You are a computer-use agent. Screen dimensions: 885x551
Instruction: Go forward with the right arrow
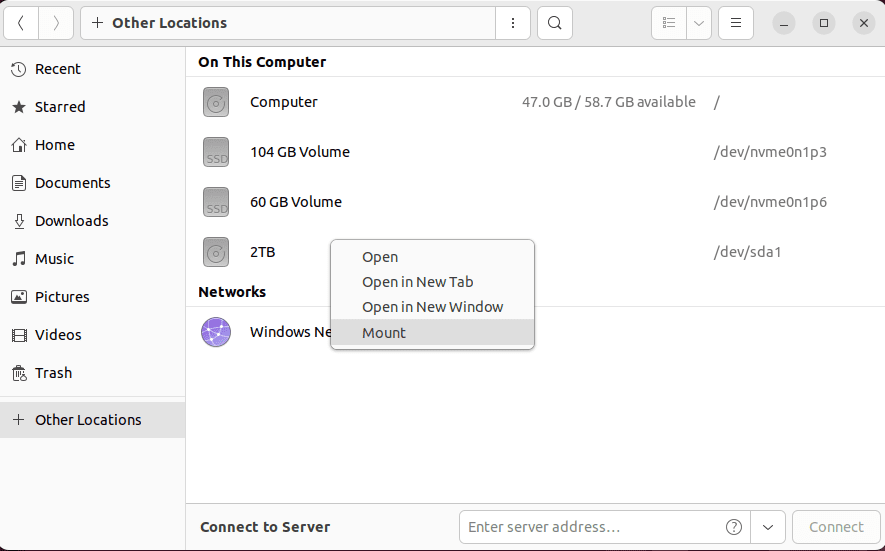(56, 23)
